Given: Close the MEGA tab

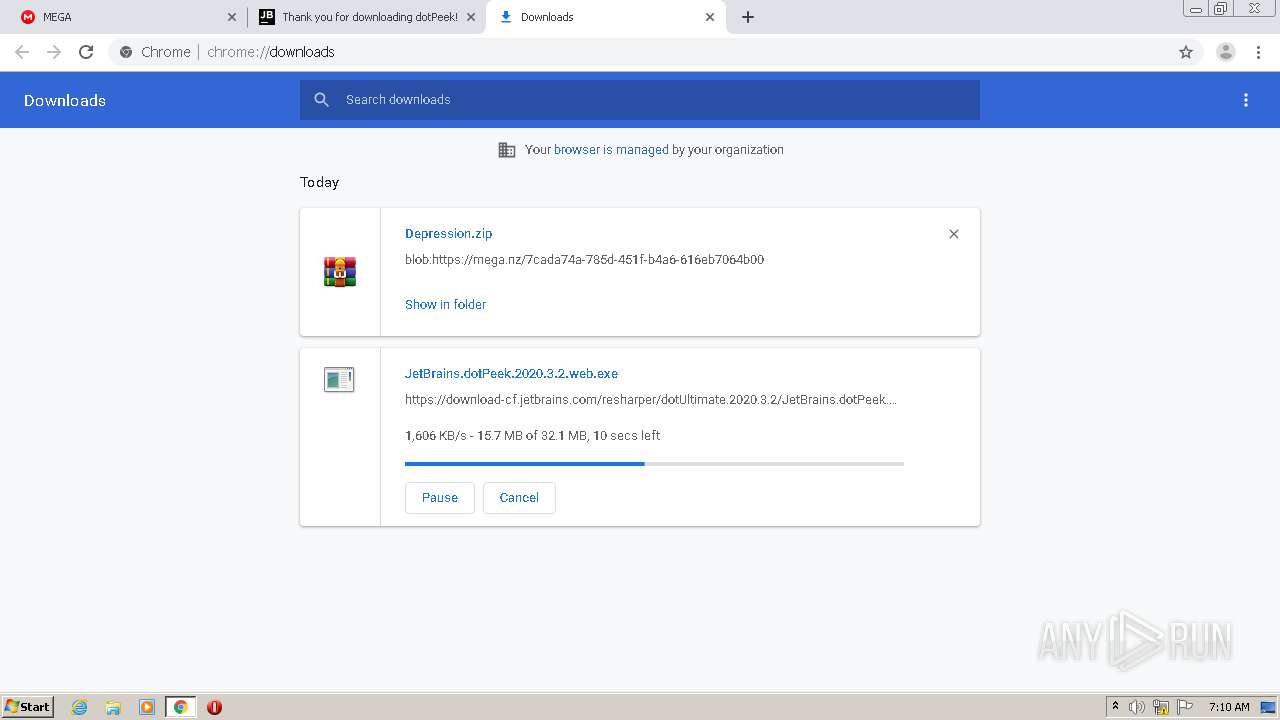Looking at the screenshot, I should tap(232, 17).
